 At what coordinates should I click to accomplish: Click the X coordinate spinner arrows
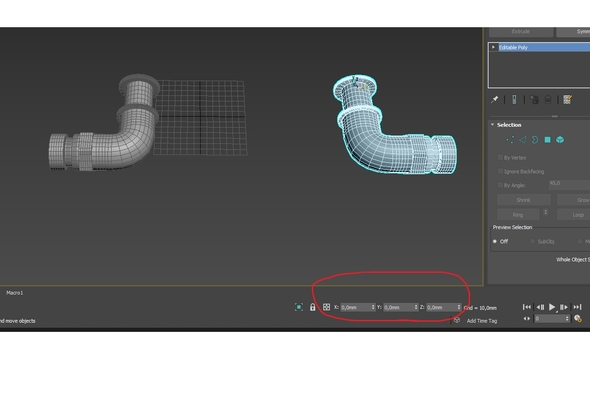[x=373, y=307]
